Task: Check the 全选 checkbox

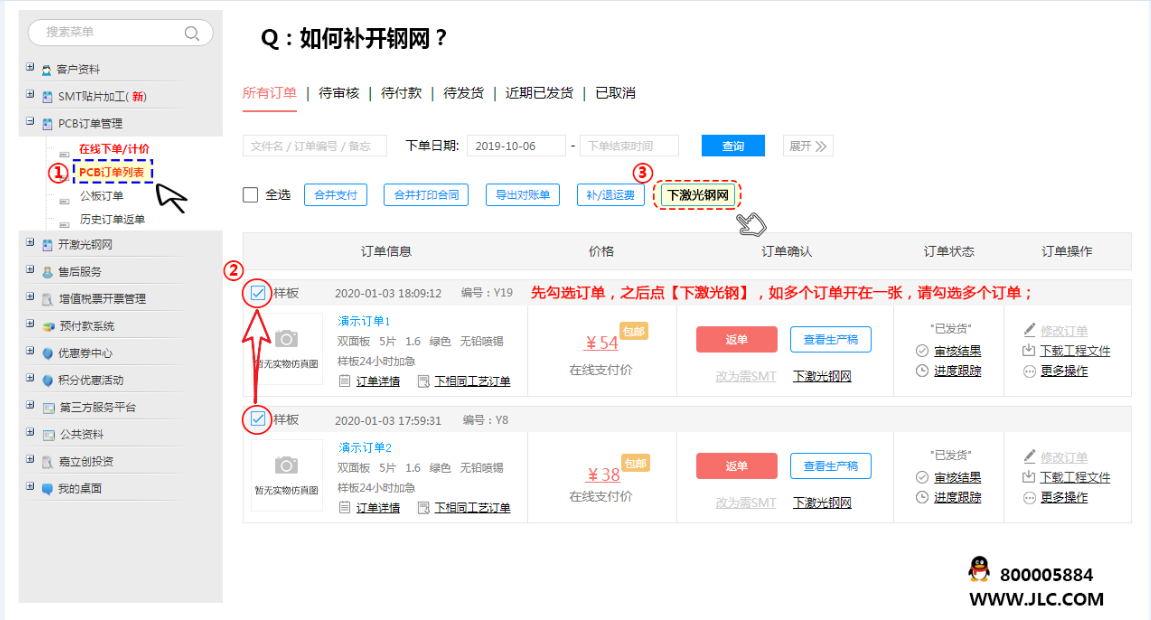Action: point(251,195)
